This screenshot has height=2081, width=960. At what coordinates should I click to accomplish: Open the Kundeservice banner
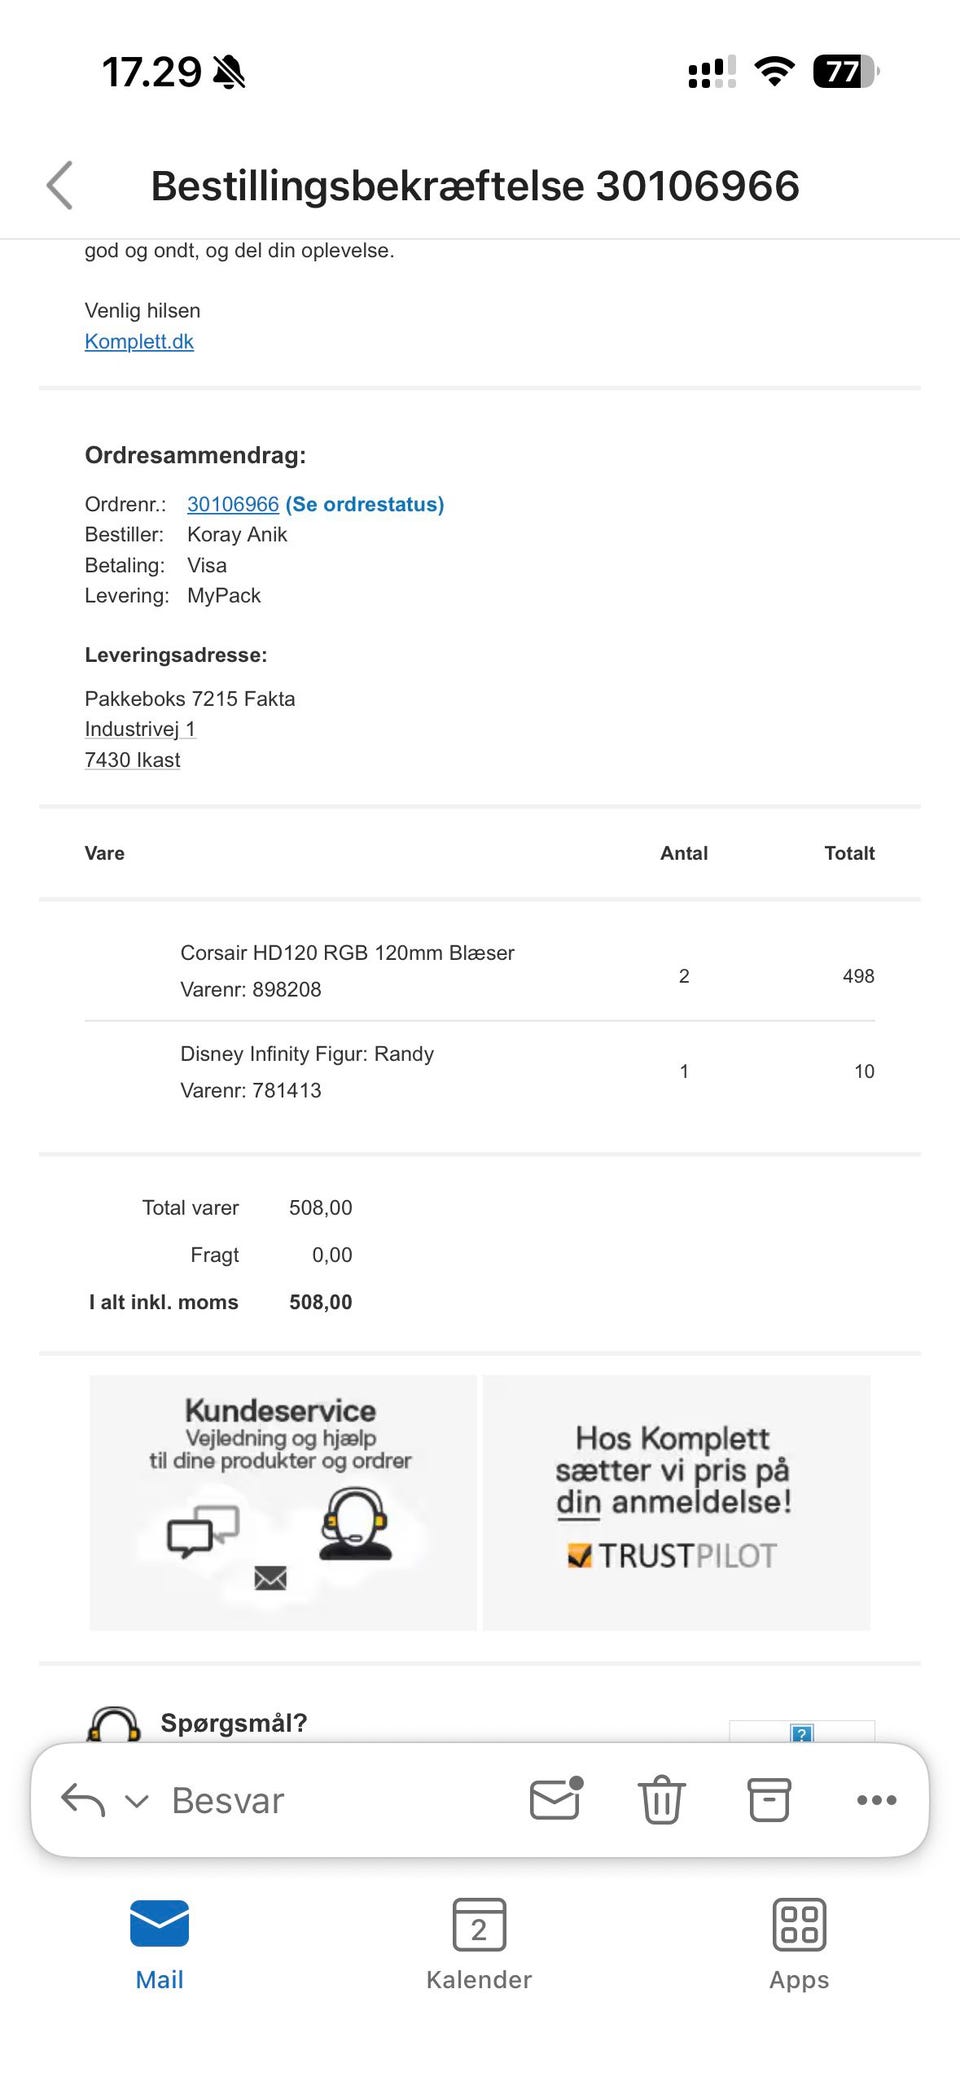pyautogui.click(x=283, y=1502)
